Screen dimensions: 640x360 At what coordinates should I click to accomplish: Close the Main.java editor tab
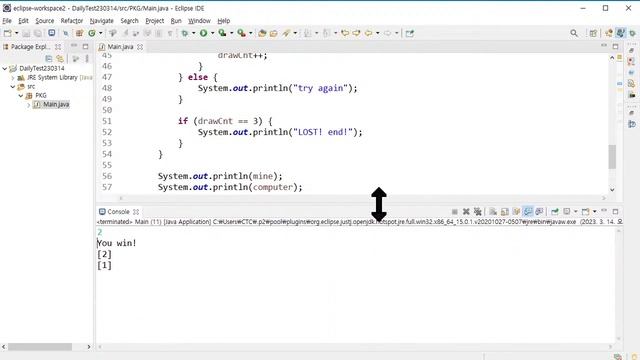[140, 47]
